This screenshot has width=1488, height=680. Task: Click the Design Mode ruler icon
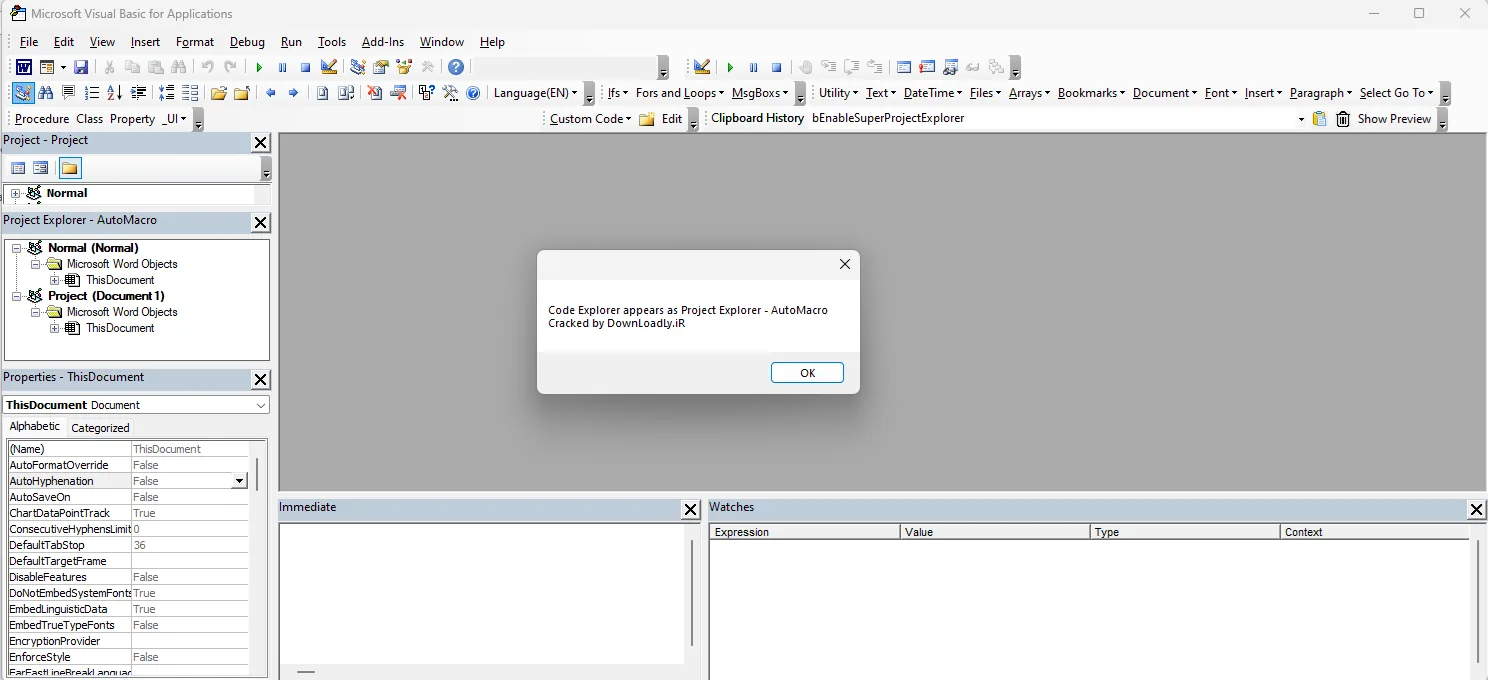(x=329, y=67)
